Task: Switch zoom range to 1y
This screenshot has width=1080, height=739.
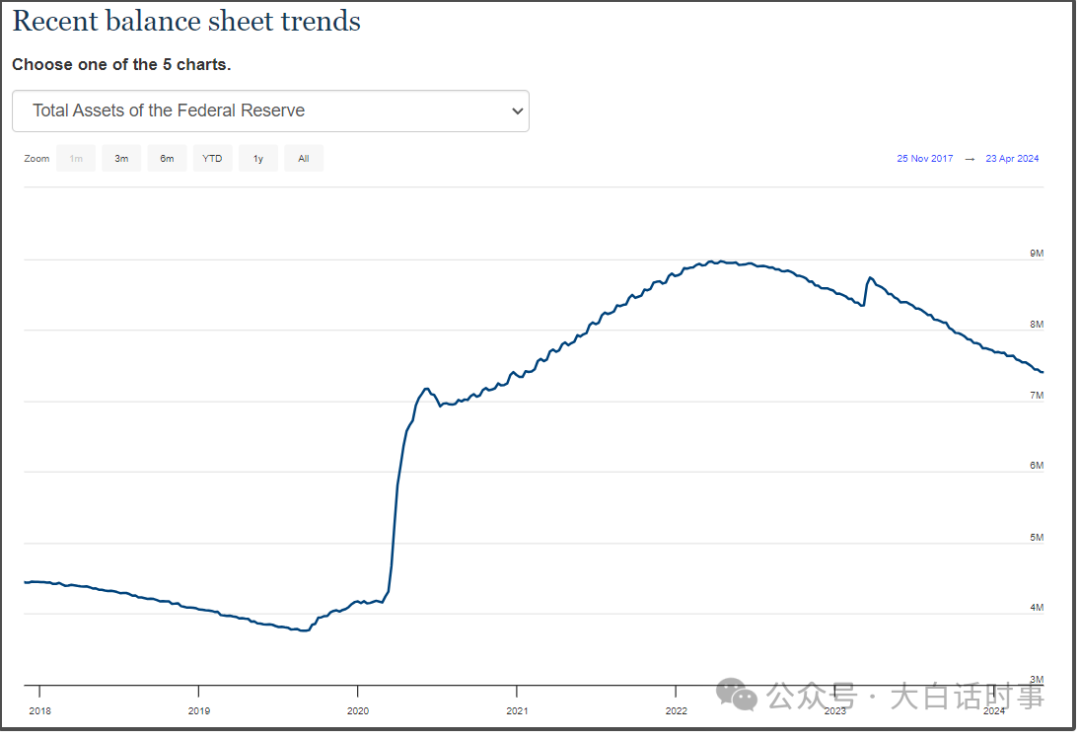Action: click(258, 158)
